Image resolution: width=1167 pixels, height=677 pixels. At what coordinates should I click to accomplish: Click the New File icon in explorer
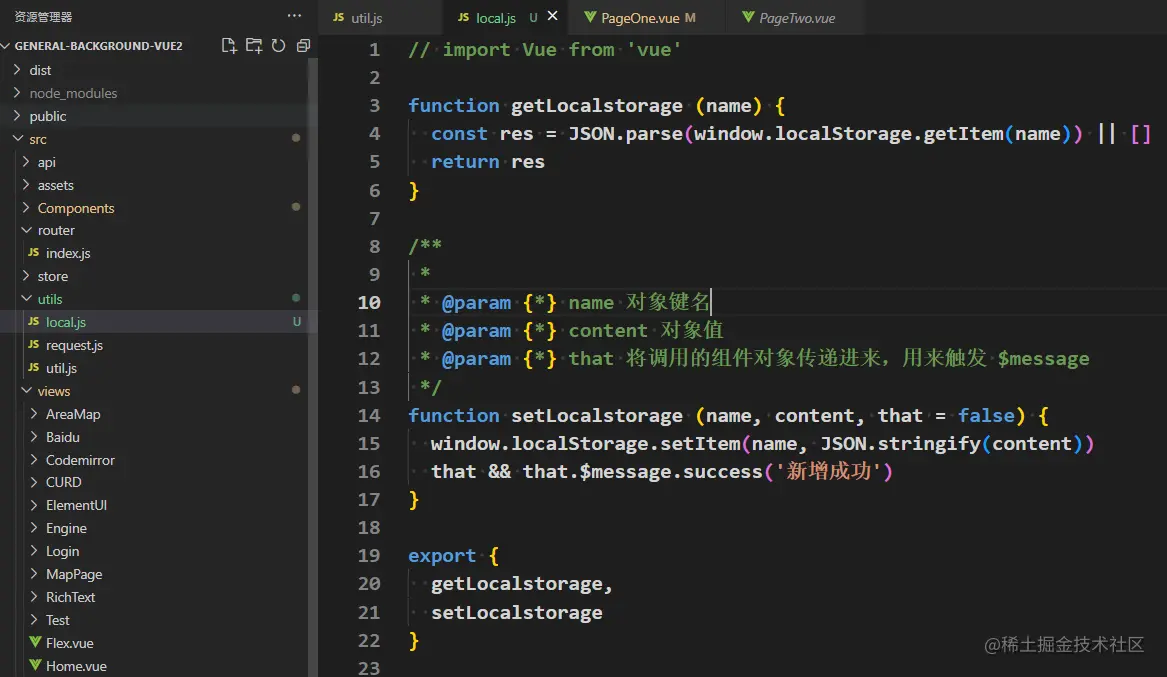point(230,46)
